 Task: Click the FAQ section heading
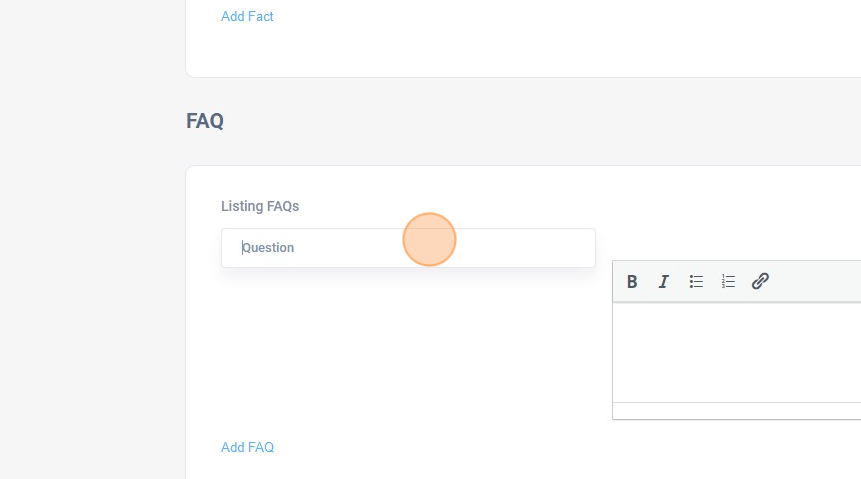205,121
